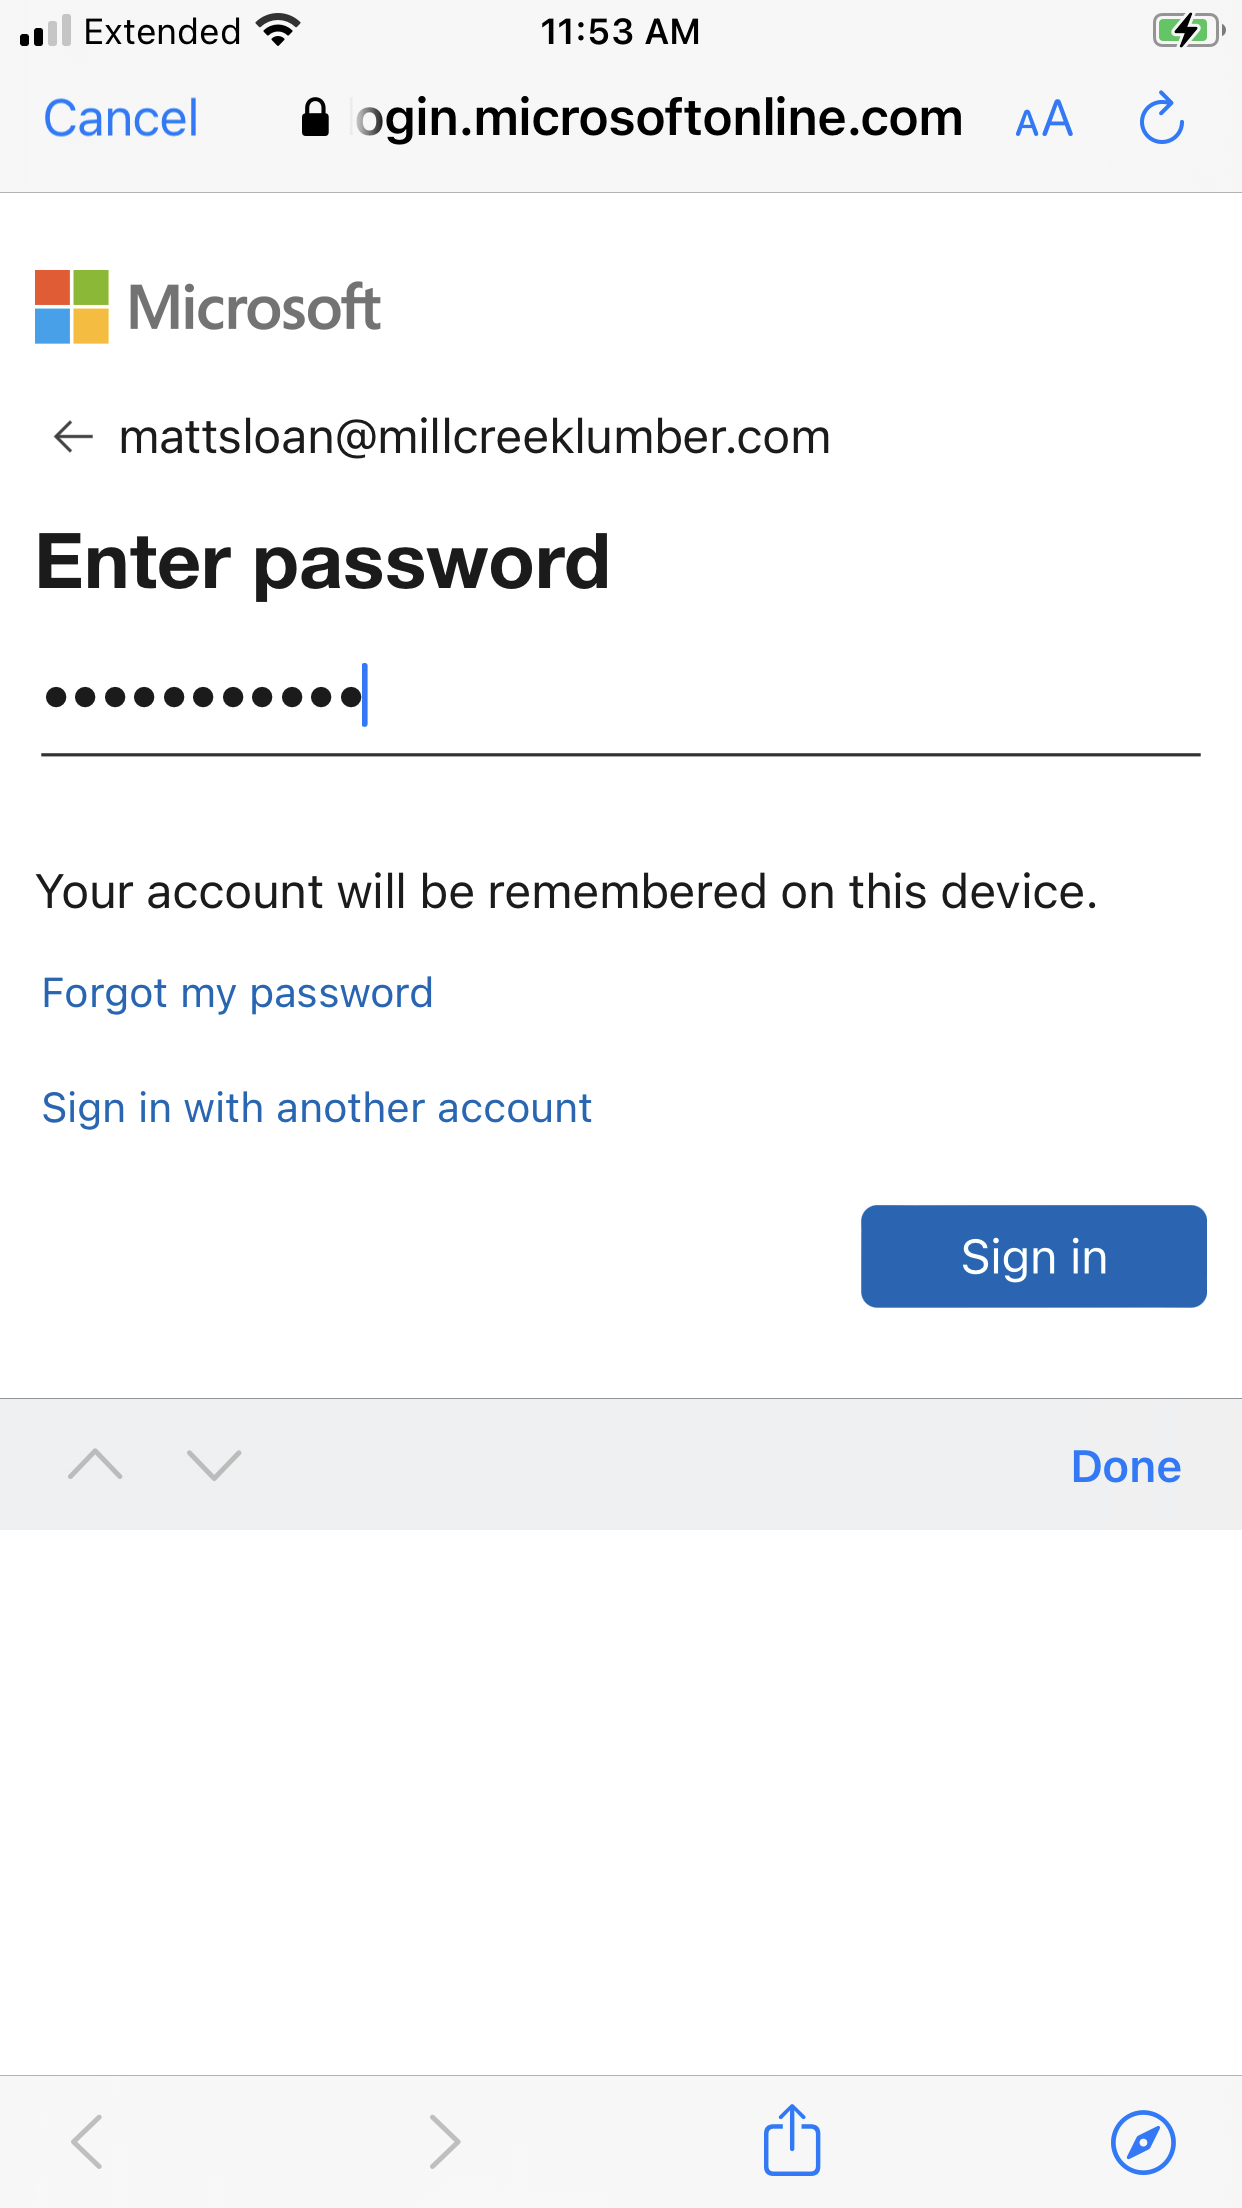The image size is (1242, 2208).
Task: Open the AA text size menu
Action: pos(1043,120)
